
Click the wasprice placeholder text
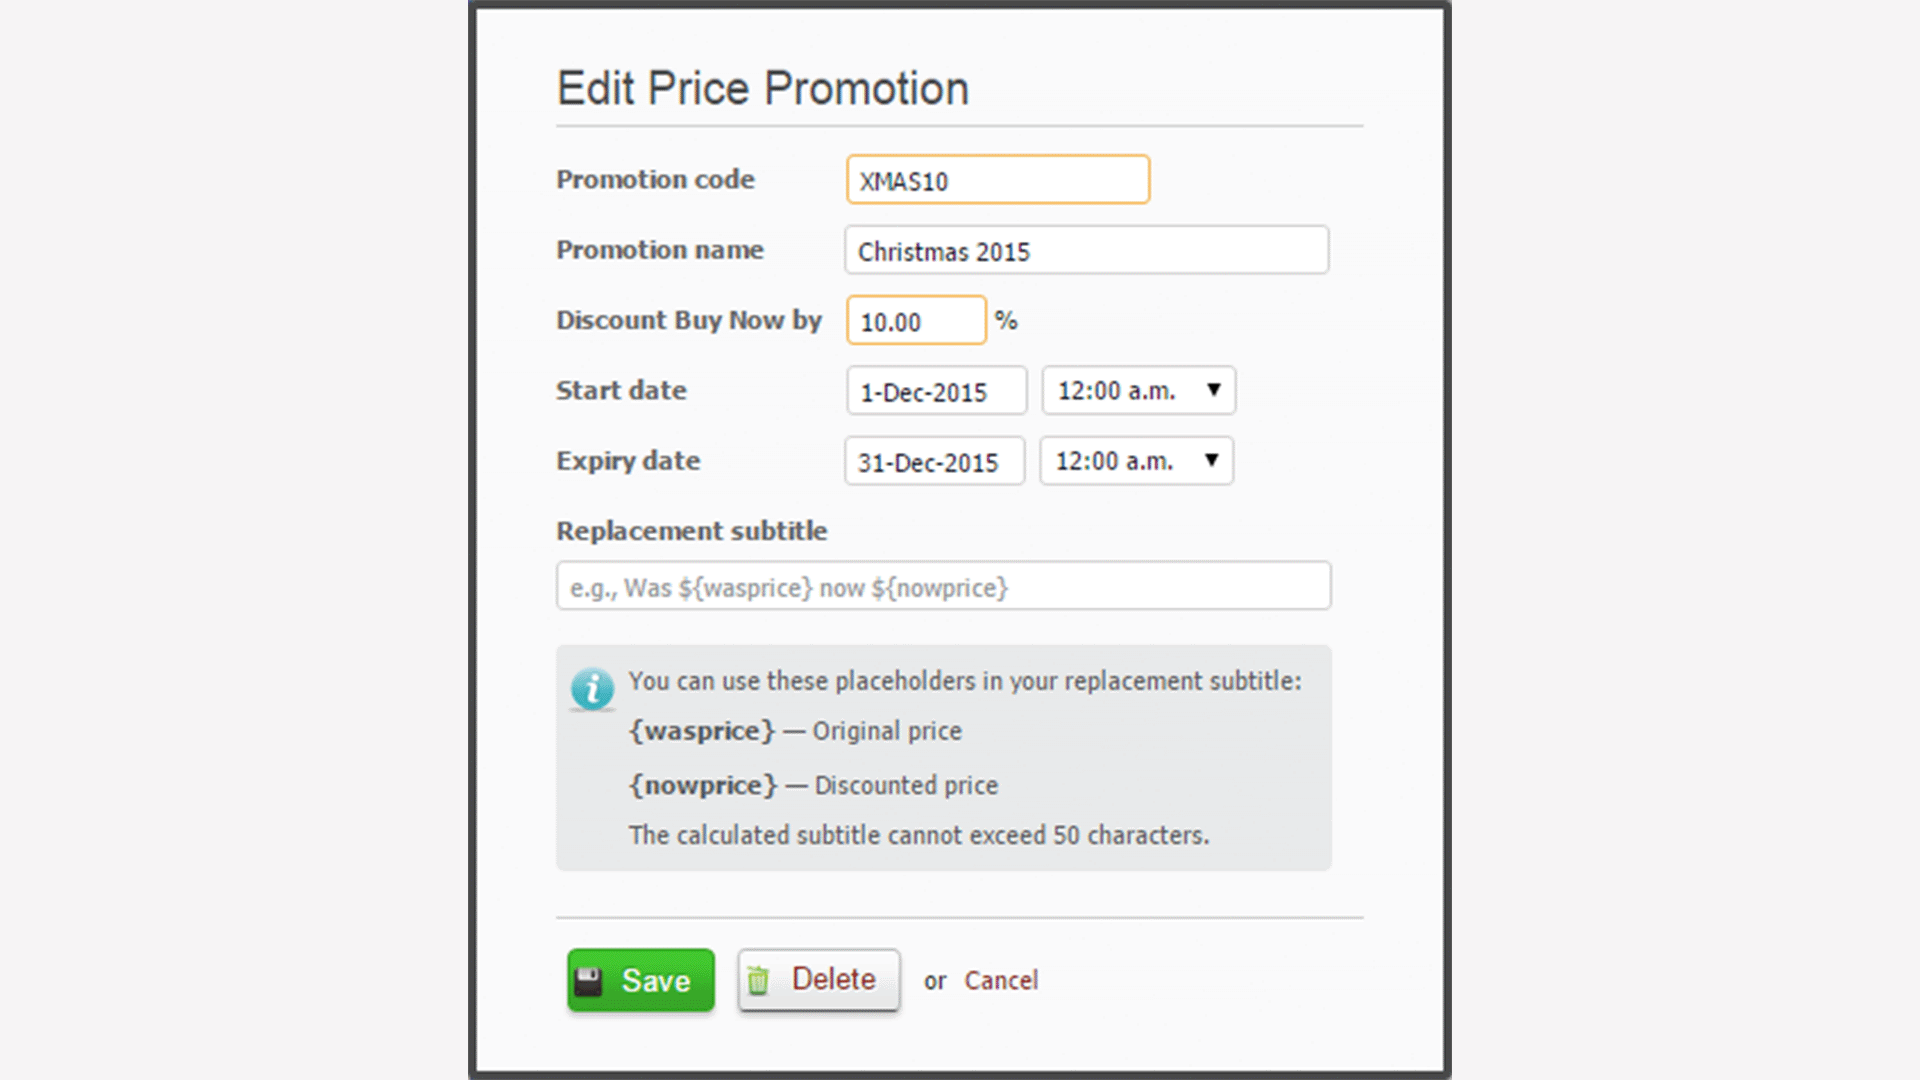(x=701, y=731)
